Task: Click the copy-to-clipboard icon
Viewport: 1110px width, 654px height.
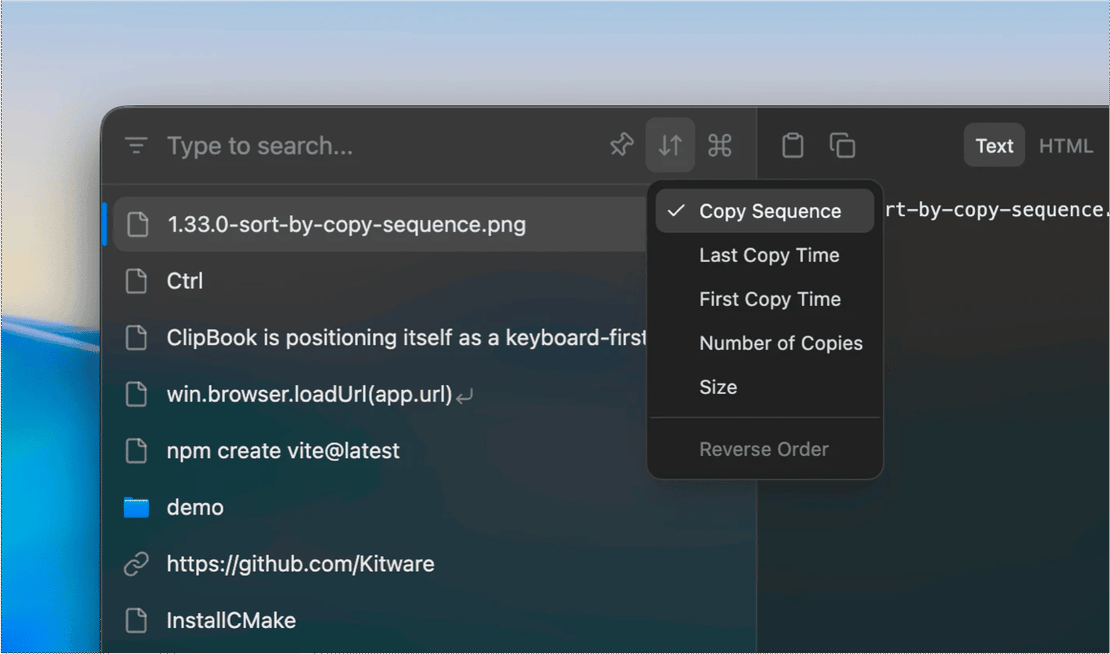Action: click(x=842, y=145)
